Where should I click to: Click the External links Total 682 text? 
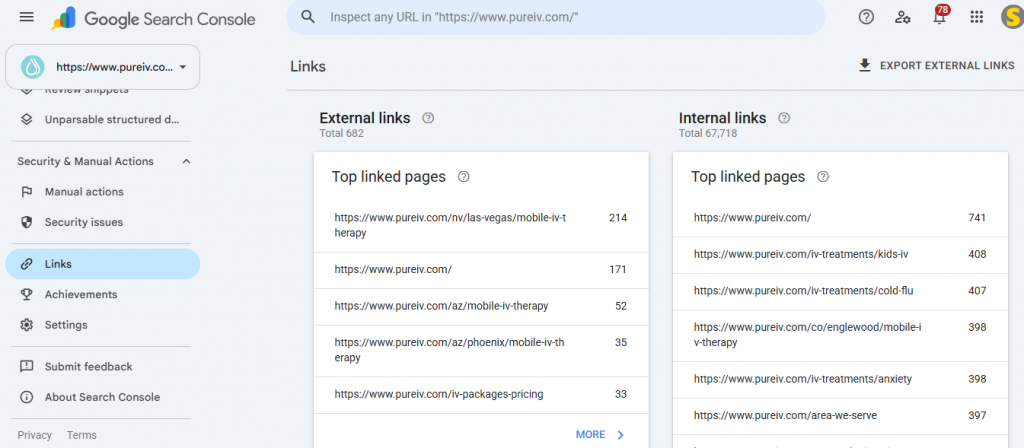click(x=342, y=134)
